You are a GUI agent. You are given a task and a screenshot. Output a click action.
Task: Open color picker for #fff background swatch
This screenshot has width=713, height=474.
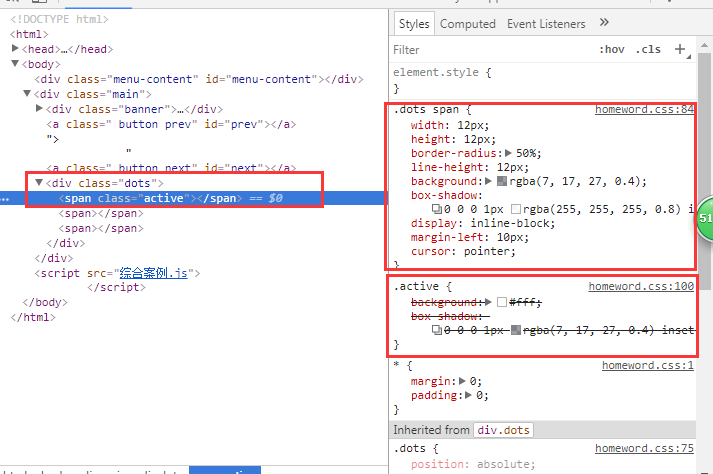click(502, 302)
